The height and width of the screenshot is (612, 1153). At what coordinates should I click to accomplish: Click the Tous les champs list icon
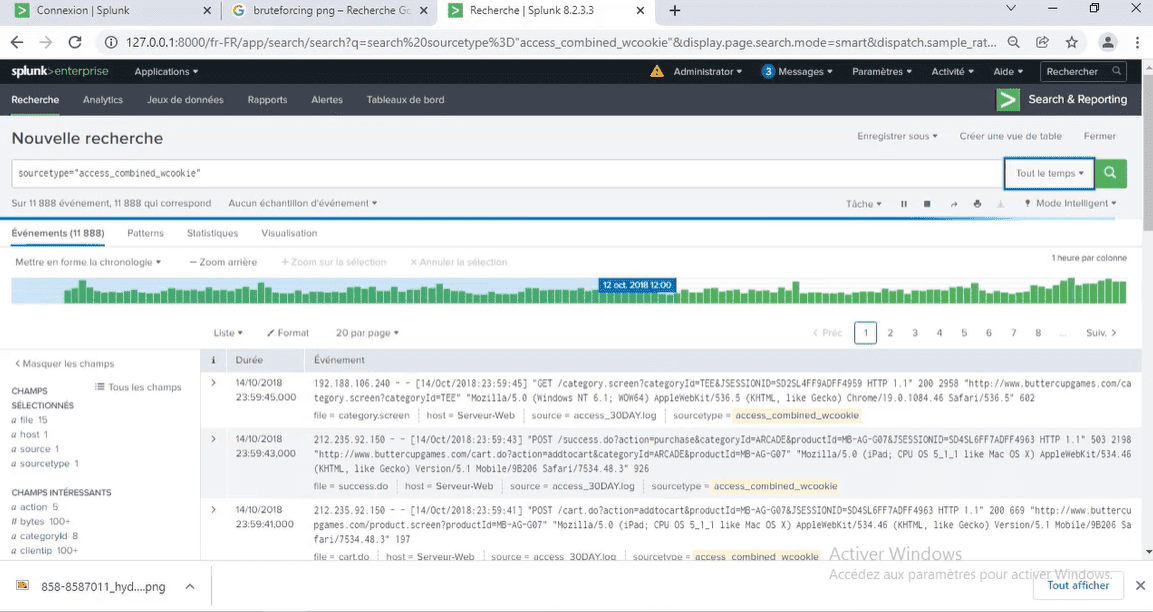(x=100, y=387)
